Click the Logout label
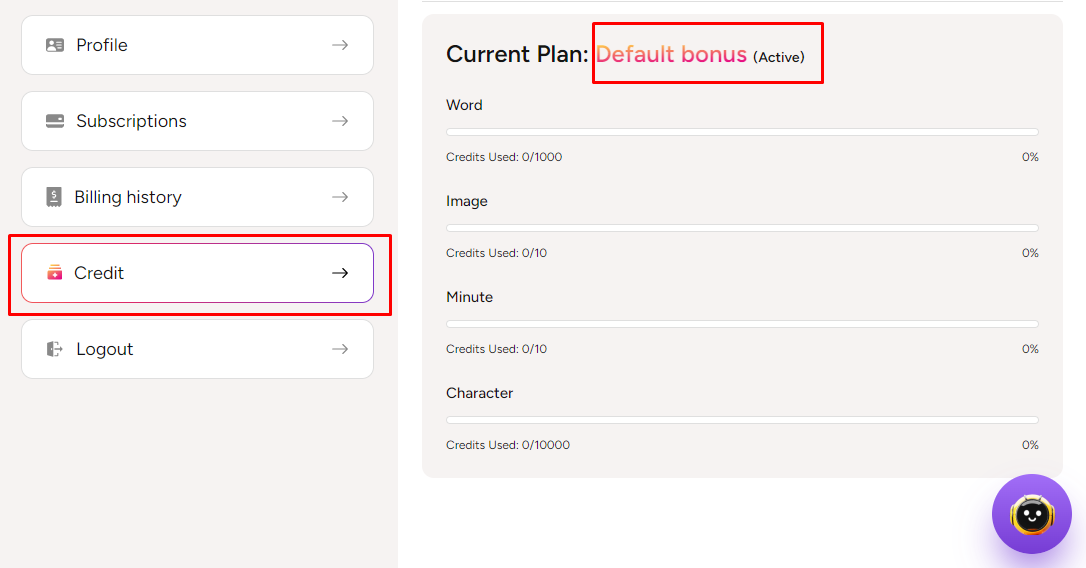The width and height of the screenshot is (1086, 568). 105,349
